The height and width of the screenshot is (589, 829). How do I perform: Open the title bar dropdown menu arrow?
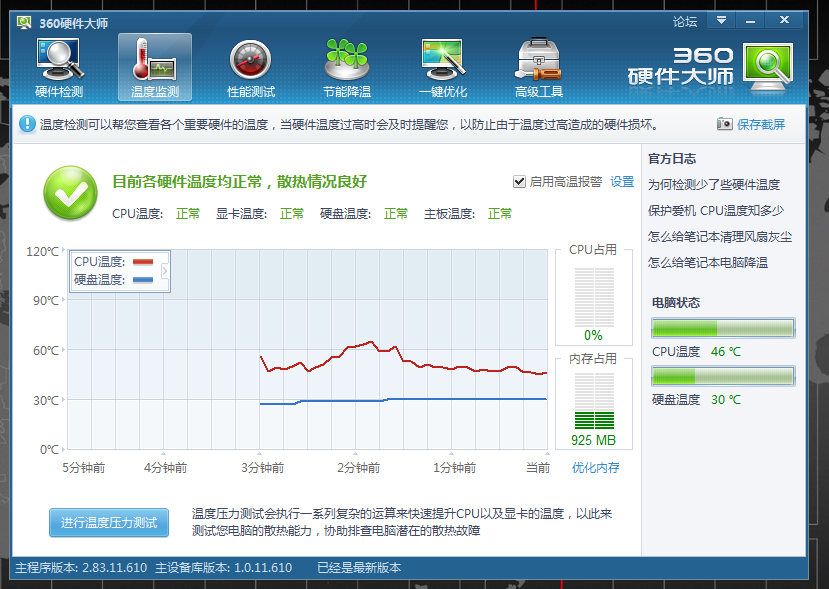click(x=721, y=21)
